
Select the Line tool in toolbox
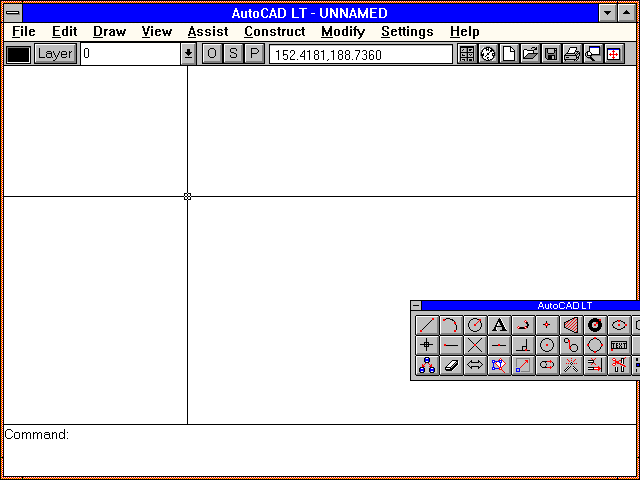[x=427, y=325]
